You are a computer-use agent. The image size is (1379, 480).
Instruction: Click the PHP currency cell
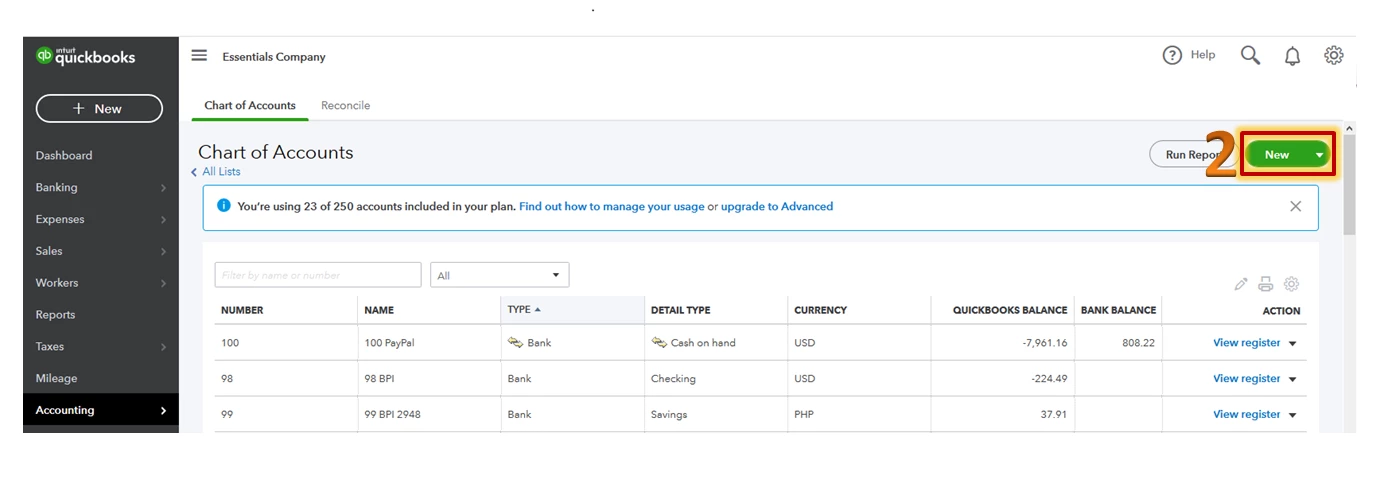tap(804, 414)
